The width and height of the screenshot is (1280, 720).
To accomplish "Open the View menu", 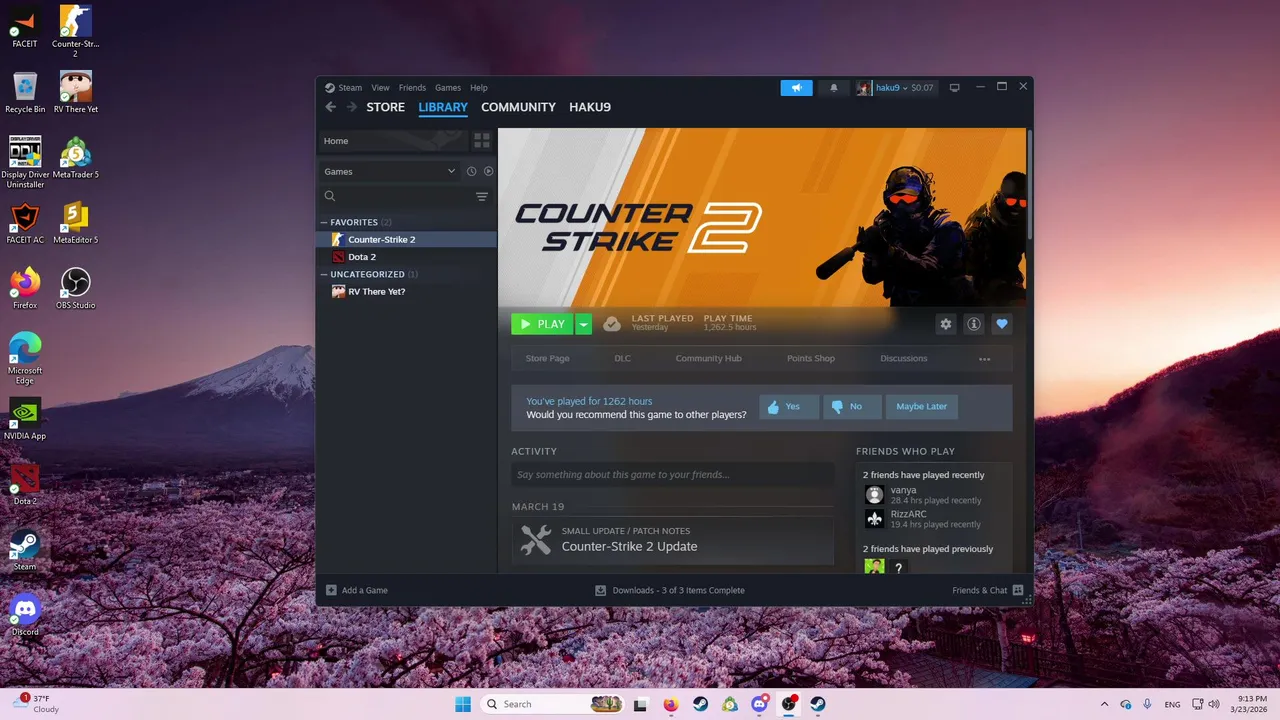I will tap(380, 88).
